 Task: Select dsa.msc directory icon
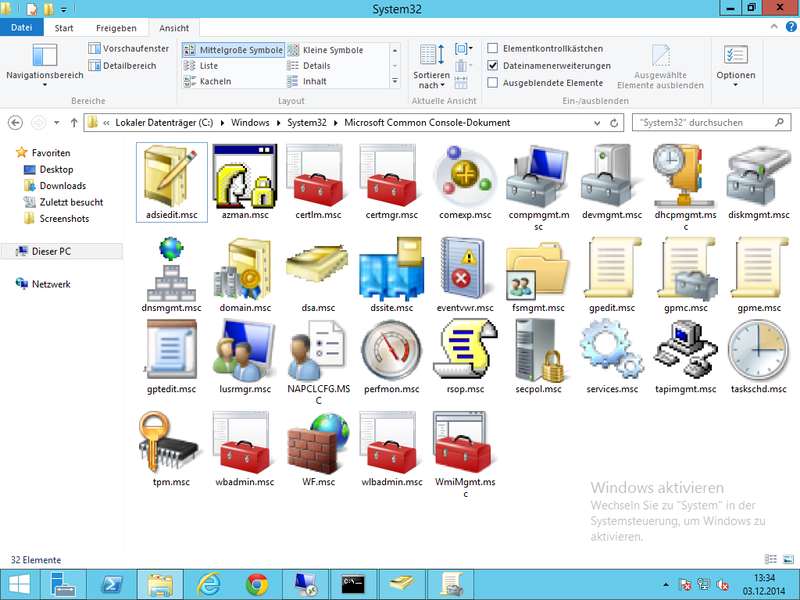click(318, 265)
